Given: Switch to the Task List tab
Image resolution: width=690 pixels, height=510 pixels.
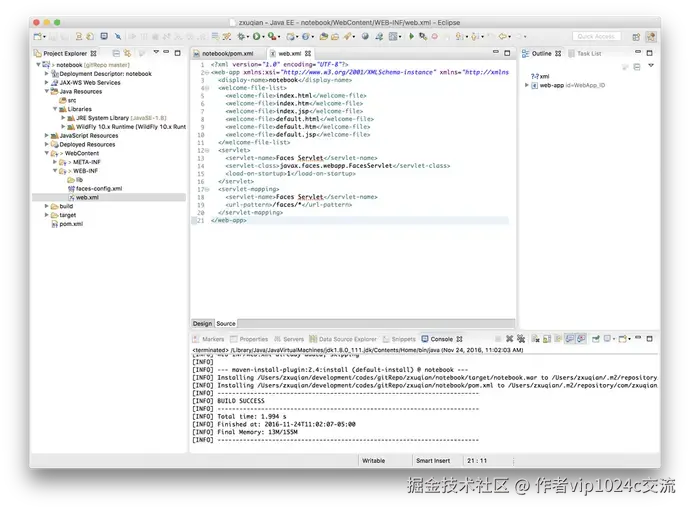Looking at the screenshot, I should [x=584, y=53].
